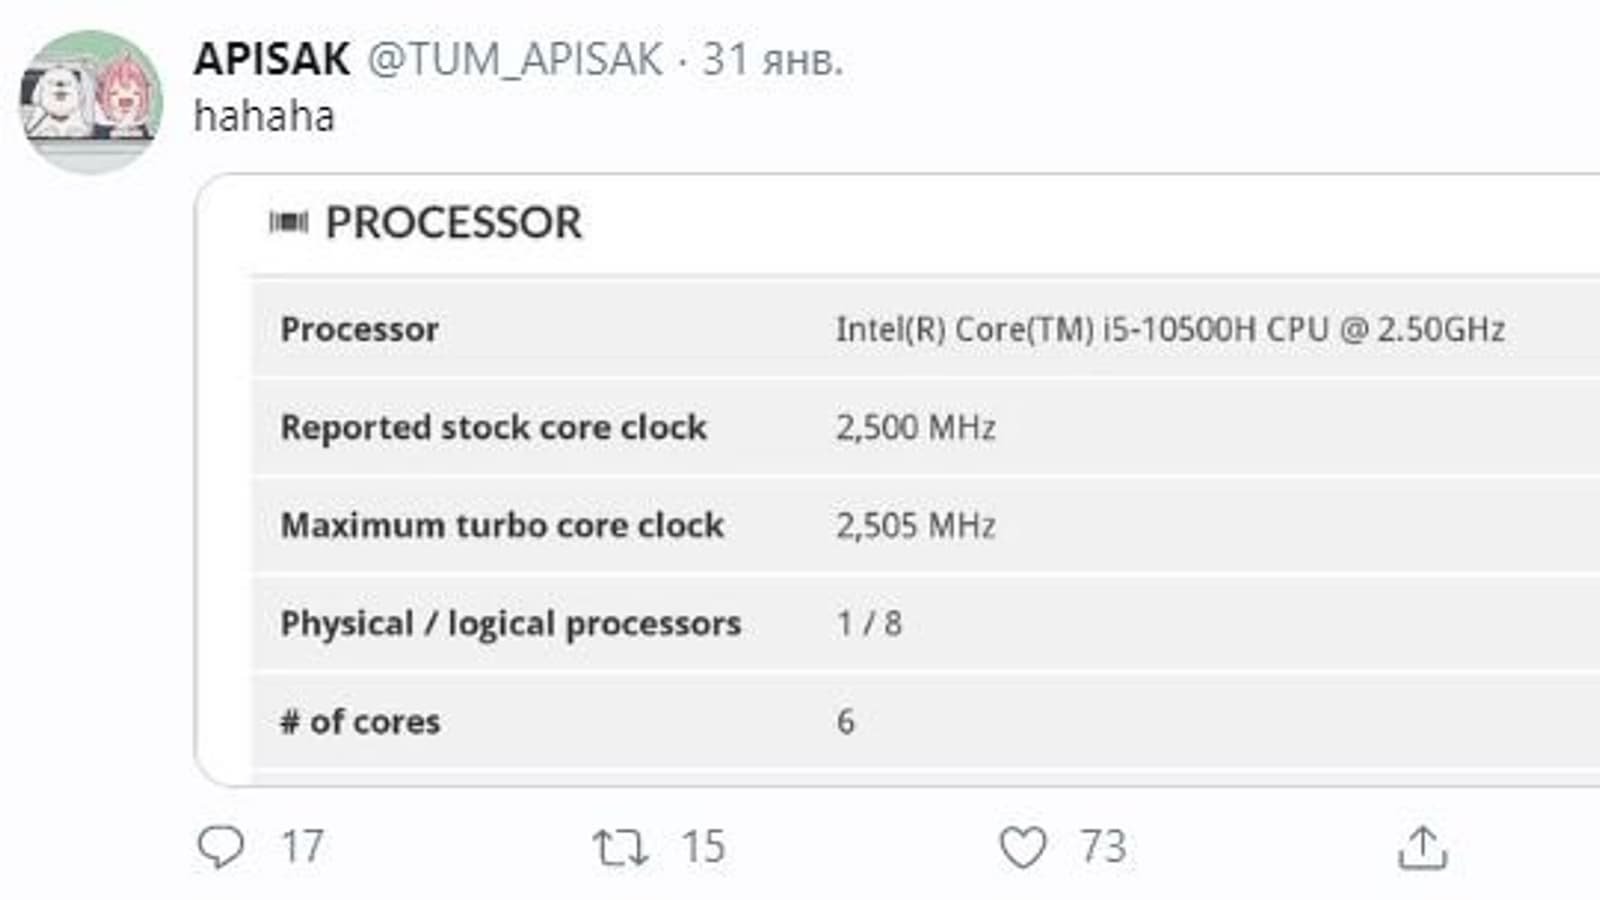
Task: Open the share menu upload icon
Action: (1422, 848)
